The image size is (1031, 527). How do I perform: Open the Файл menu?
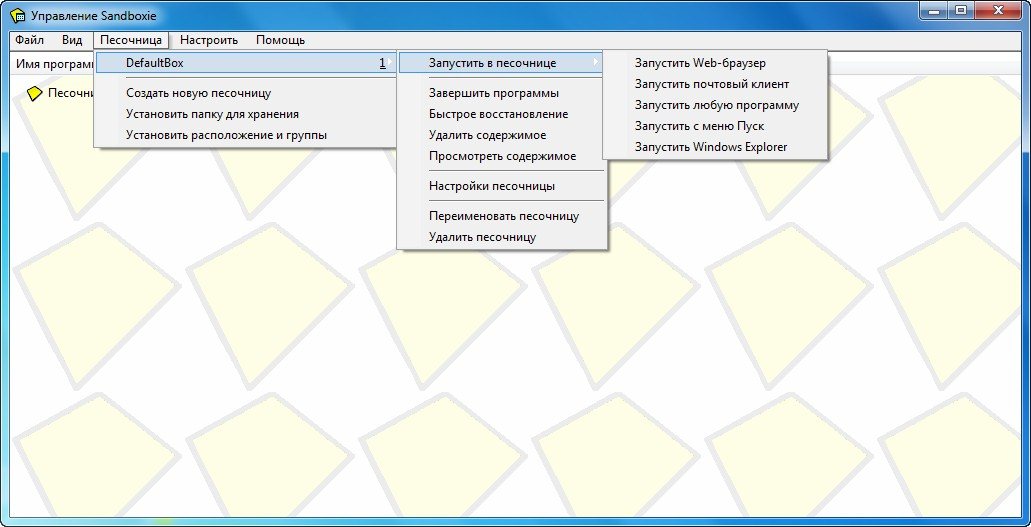(x=29, y=40)
